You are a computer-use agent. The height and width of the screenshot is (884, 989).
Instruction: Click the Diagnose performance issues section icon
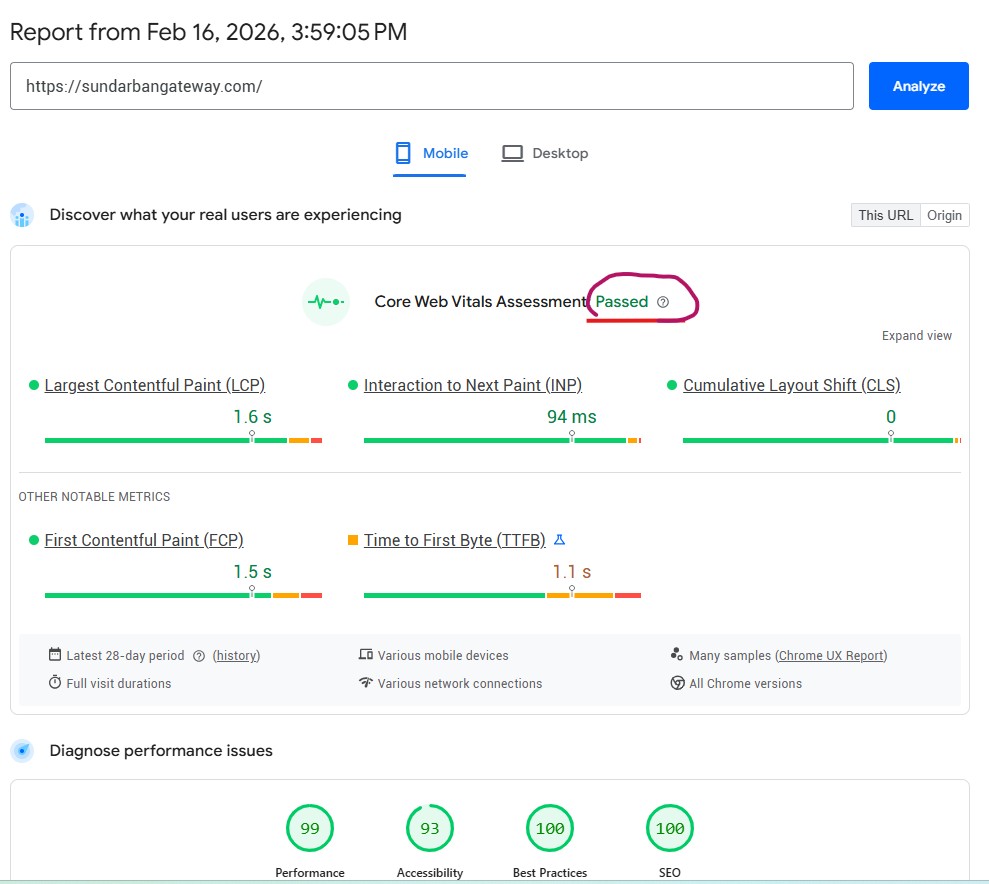(x=22, y=751)
